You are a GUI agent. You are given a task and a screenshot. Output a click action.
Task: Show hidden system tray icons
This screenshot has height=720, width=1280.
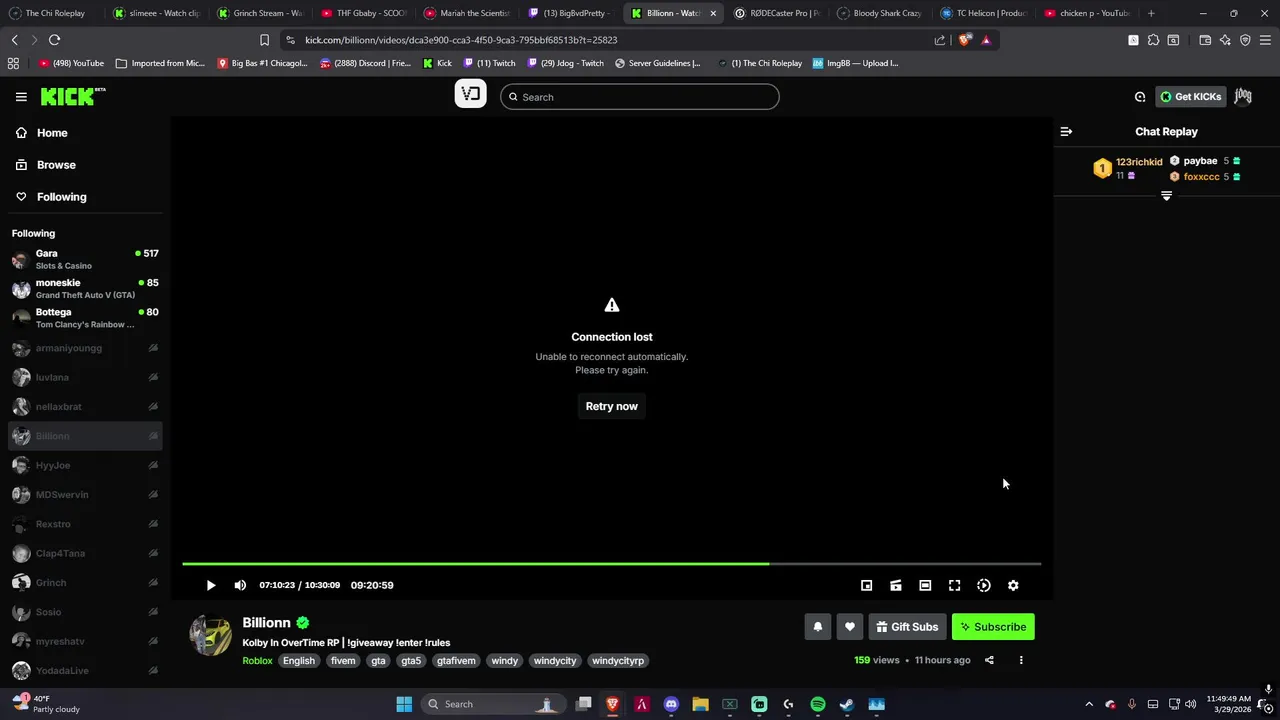1089,704
